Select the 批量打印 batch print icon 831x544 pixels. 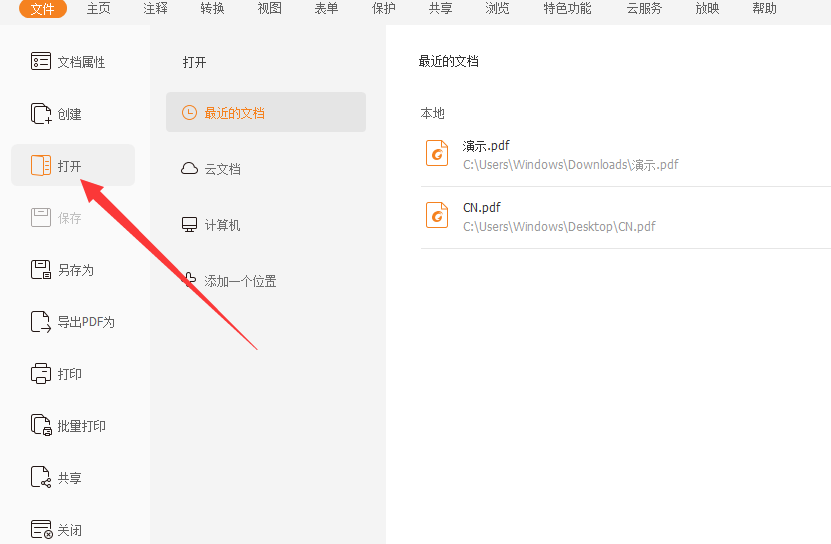[x=41, y=426]
